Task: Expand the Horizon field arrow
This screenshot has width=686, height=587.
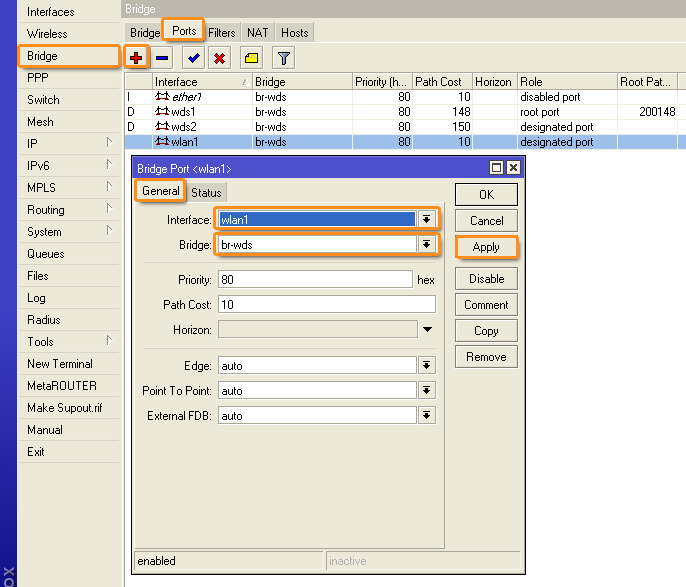Action: click(427, 329)
